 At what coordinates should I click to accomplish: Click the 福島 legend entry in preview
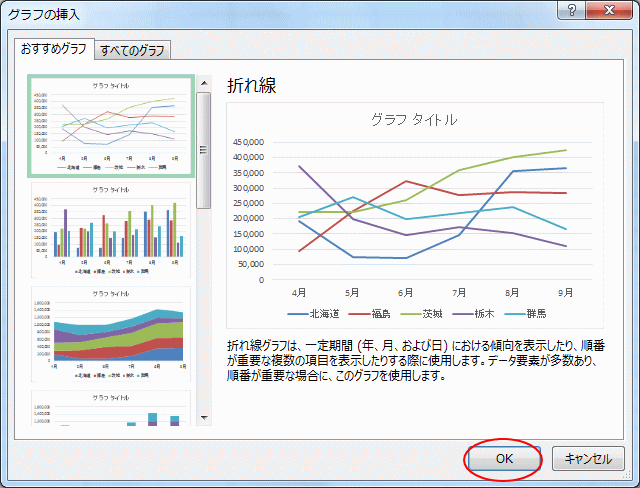click(x=370, y=314)
